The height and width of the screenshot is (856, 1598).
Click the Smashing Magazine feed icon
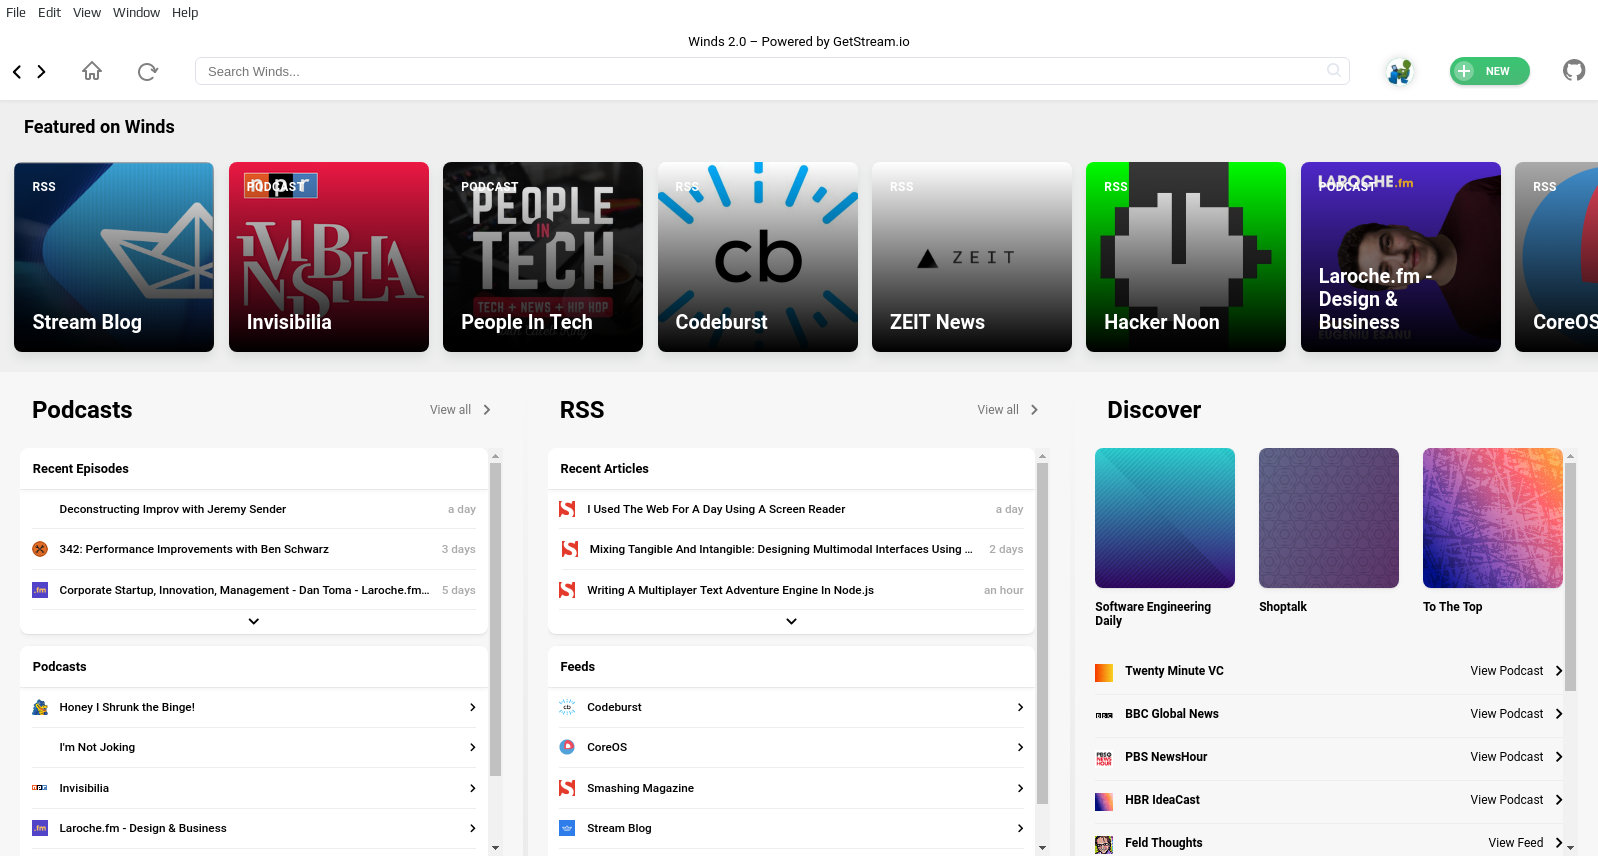[x=567, y=788]
